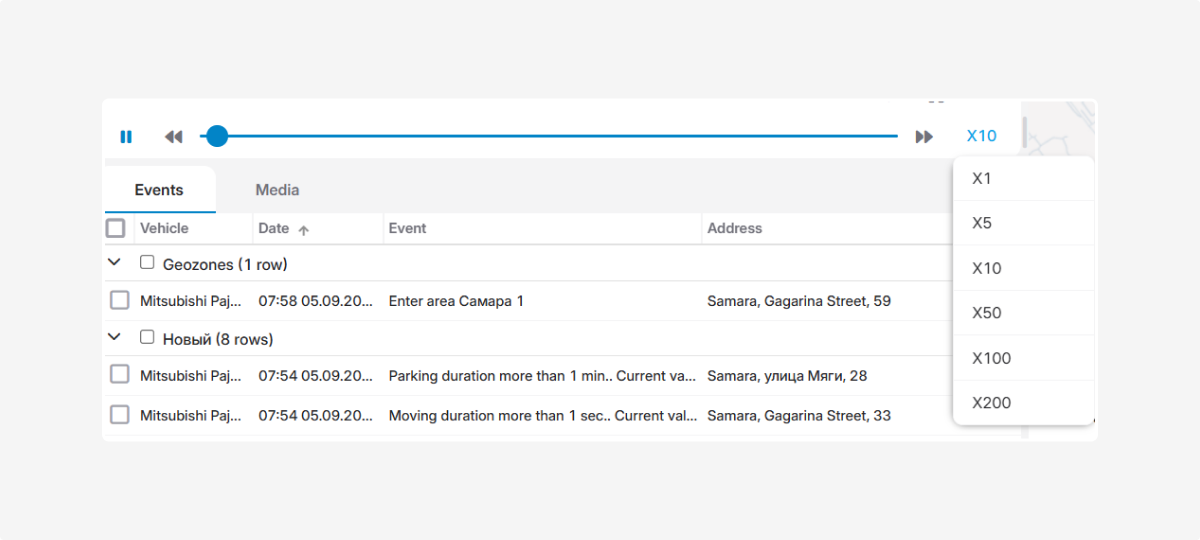Switch to the Media tab
The image size is (1200, 540).
point(277,190)
